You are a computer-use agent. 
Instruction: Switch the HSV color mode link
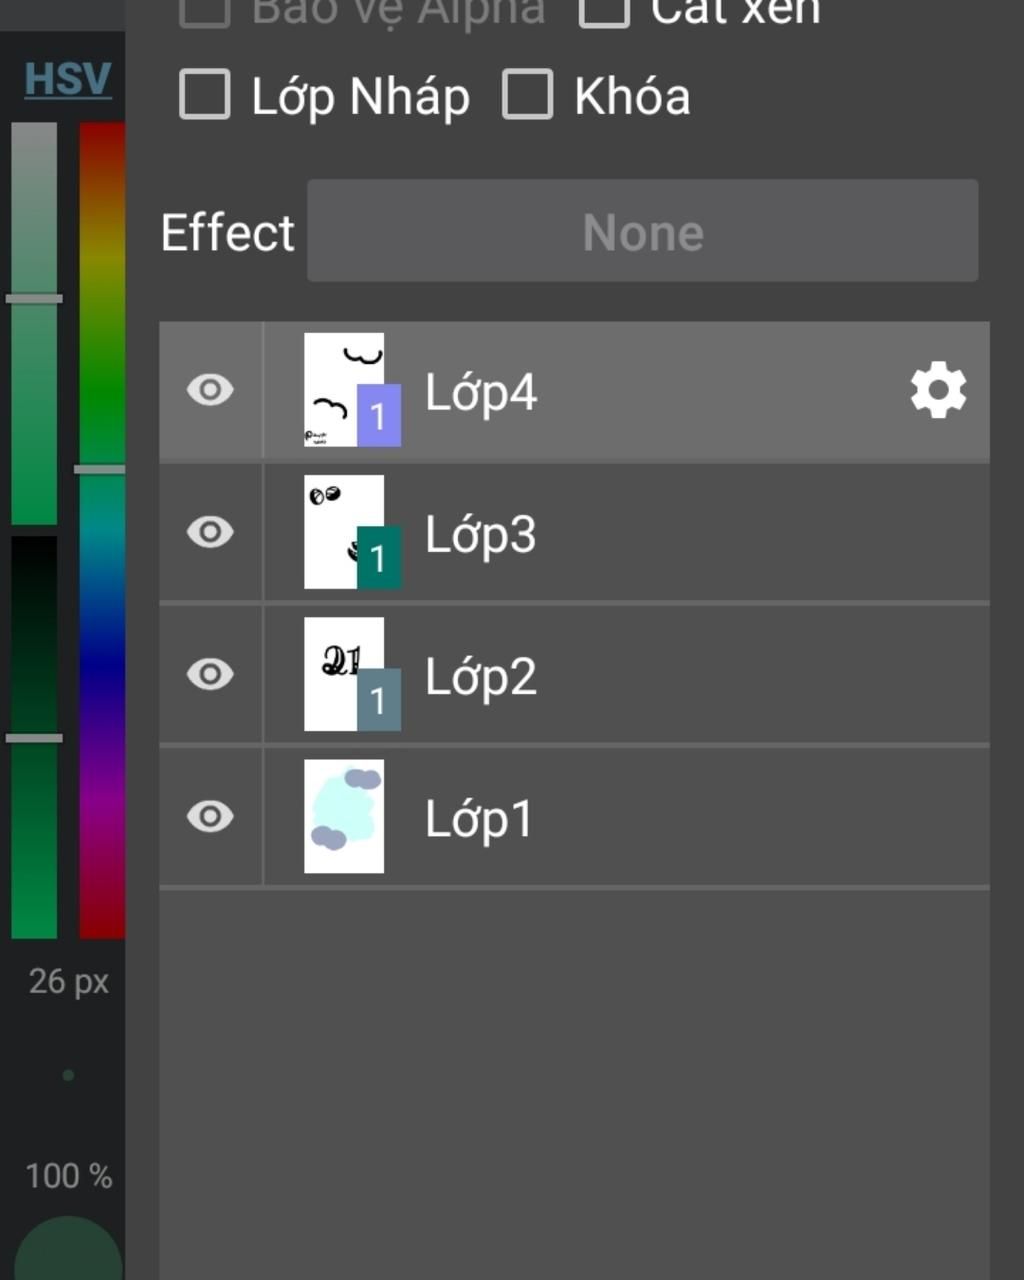67,79
